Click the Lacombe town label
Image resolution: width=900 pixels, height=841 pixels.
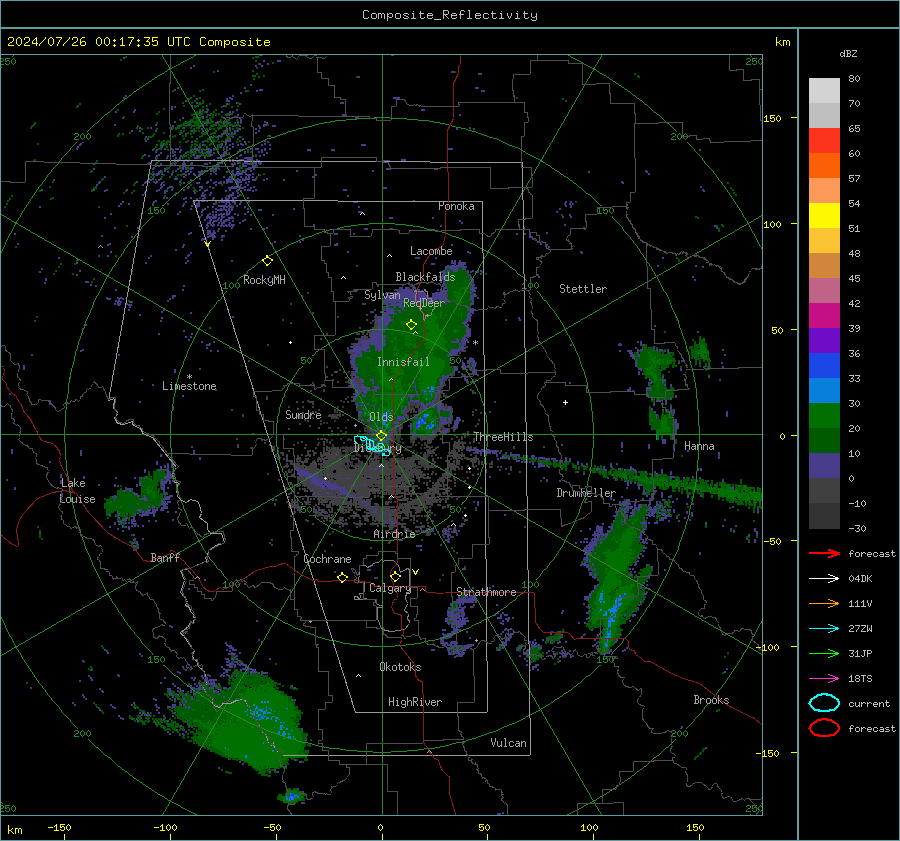pyautogui.click(x=431, y=251)
